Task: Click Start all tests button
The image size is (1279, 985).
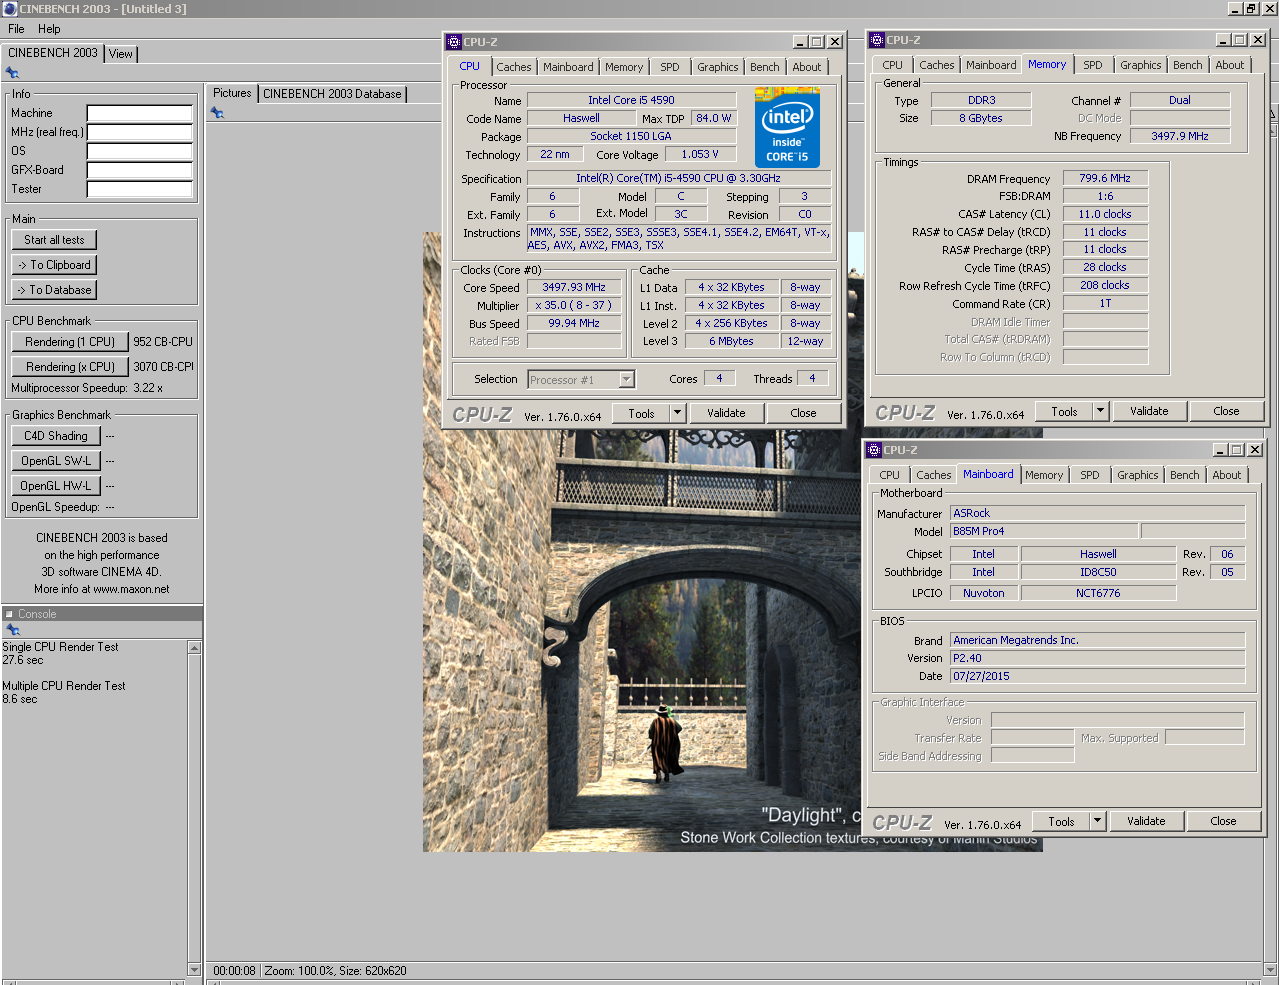Action: point(55,240)
